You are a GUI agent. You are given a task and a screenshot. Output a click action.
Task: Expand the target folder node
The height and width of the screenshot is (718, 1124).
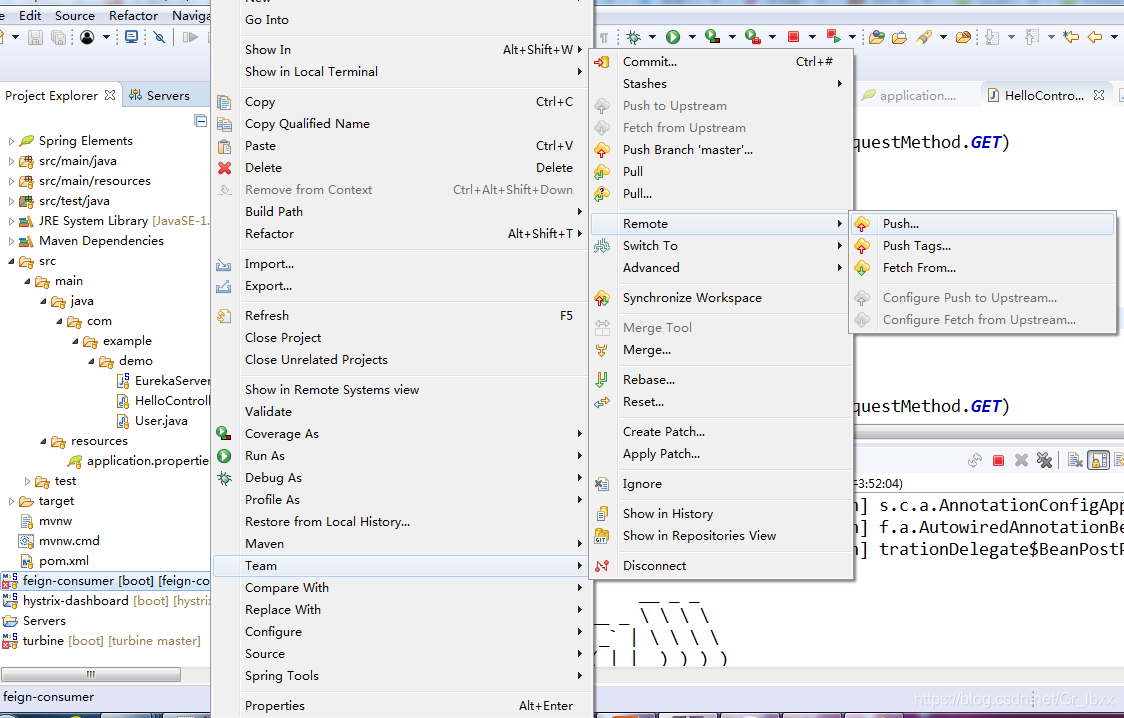click(11, 502)
